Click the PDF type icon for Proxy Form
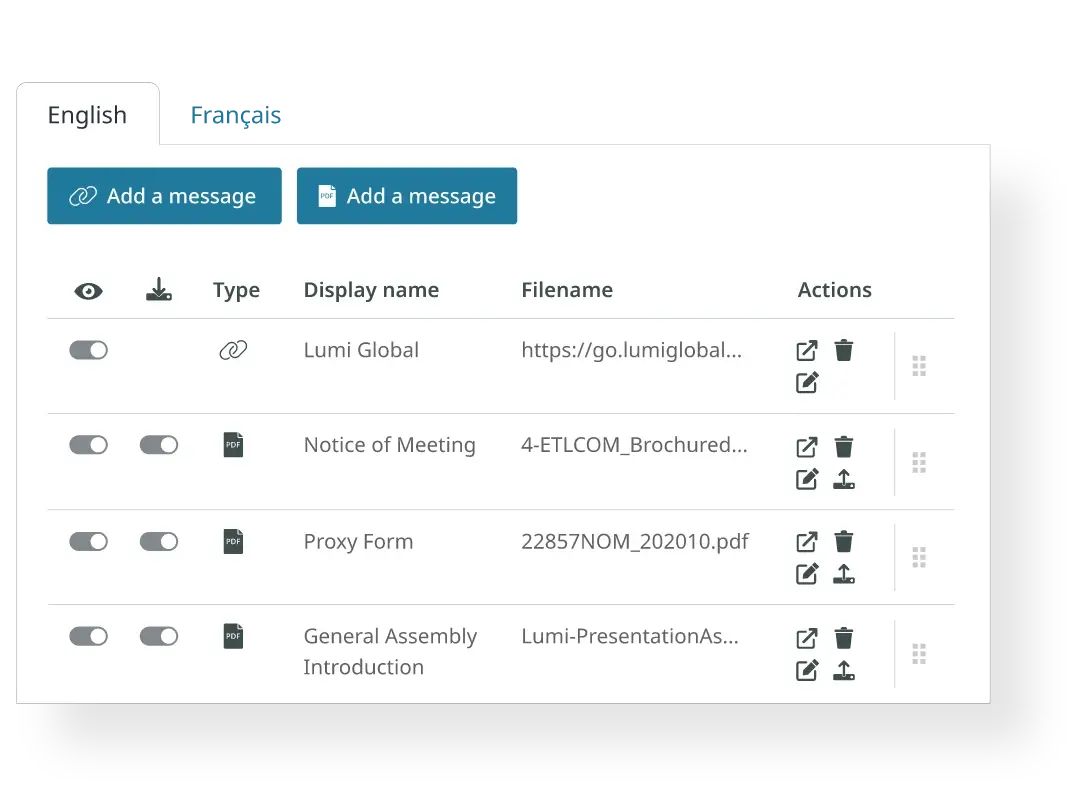 (233, 541)
